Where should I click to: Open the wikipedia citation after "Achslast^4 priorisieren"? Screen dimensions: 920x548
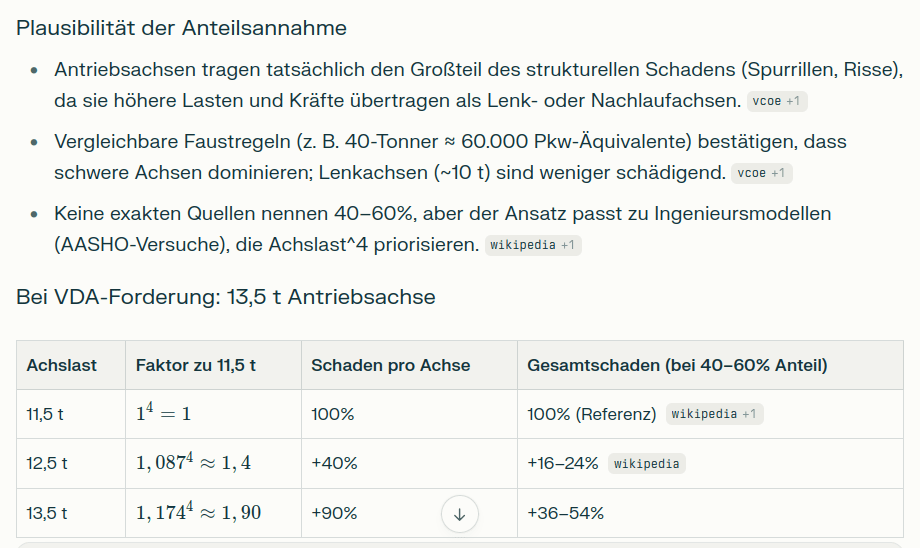[x=532, y=245]
